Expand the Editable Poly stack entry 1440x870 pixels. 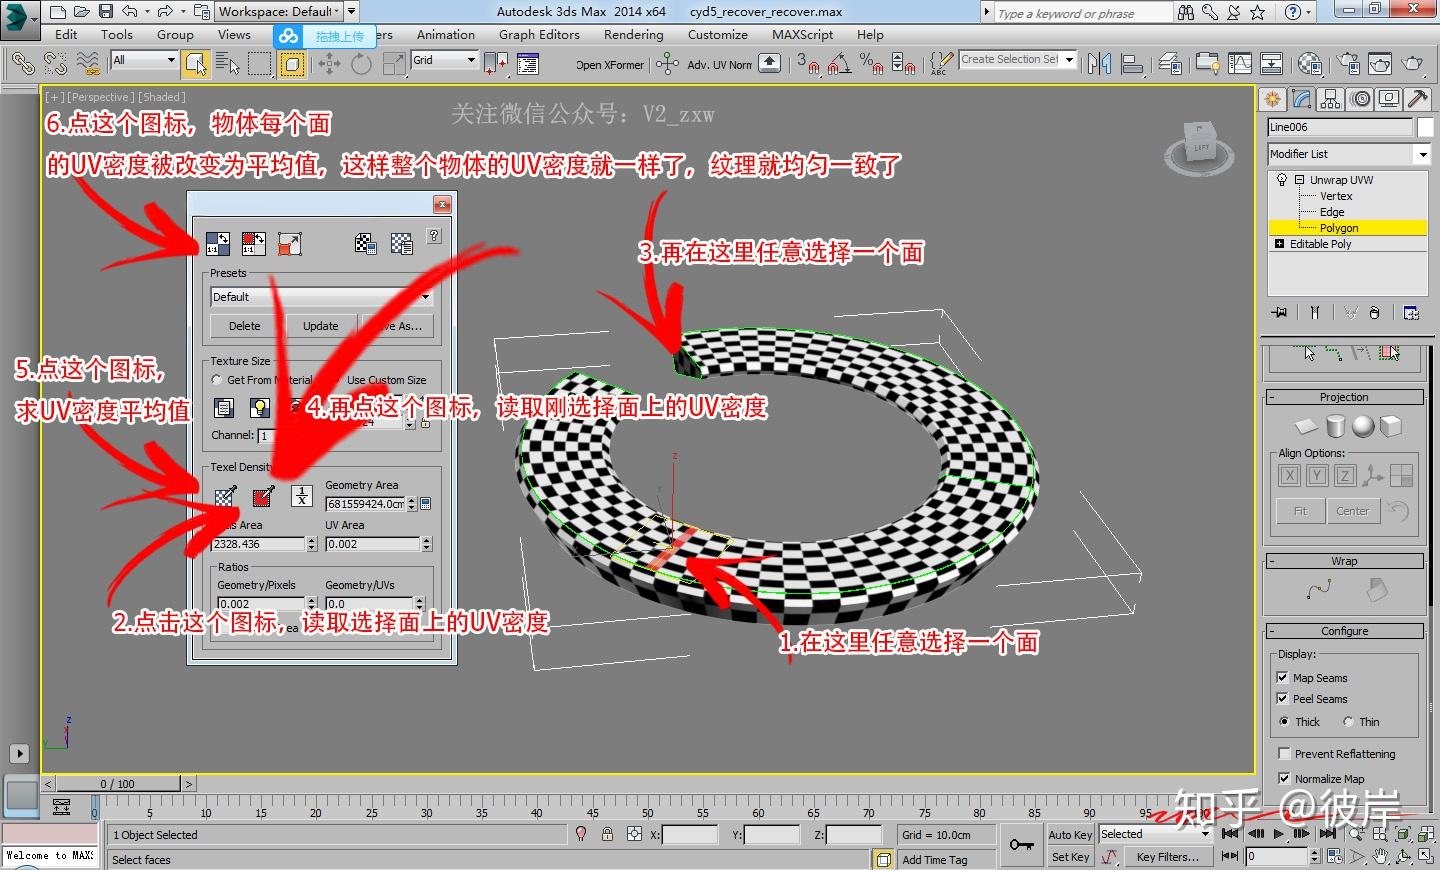1279,244
